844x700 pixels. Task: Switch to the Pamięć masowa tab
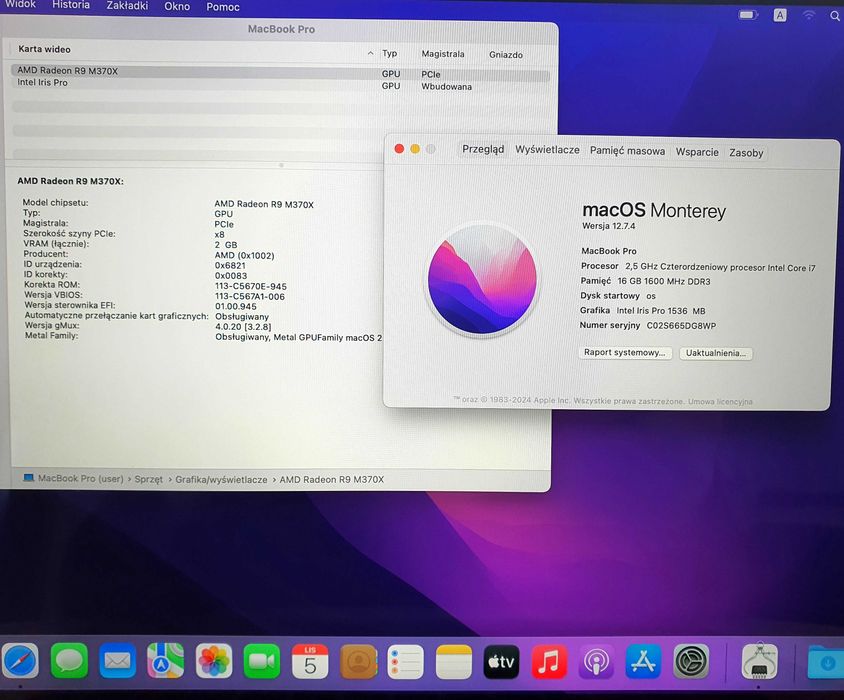pos(628,151)
